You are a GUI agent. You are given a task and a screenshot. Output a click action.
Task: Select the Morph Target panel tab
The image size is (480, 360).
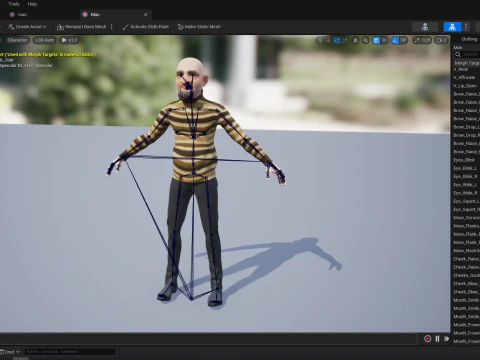click(x=467, y=63)
